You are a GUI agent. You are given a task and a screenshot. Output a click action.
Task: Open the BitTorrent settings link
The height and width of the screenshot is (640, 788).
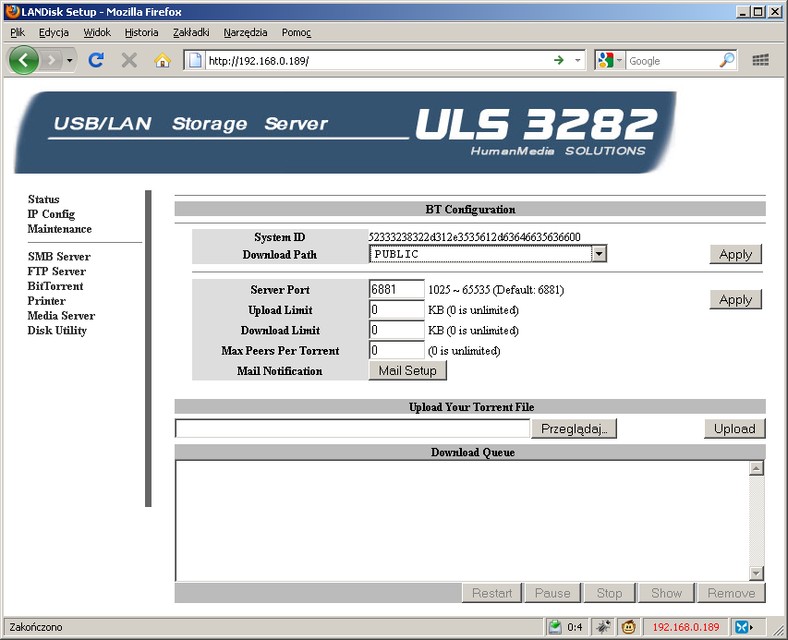55,286
